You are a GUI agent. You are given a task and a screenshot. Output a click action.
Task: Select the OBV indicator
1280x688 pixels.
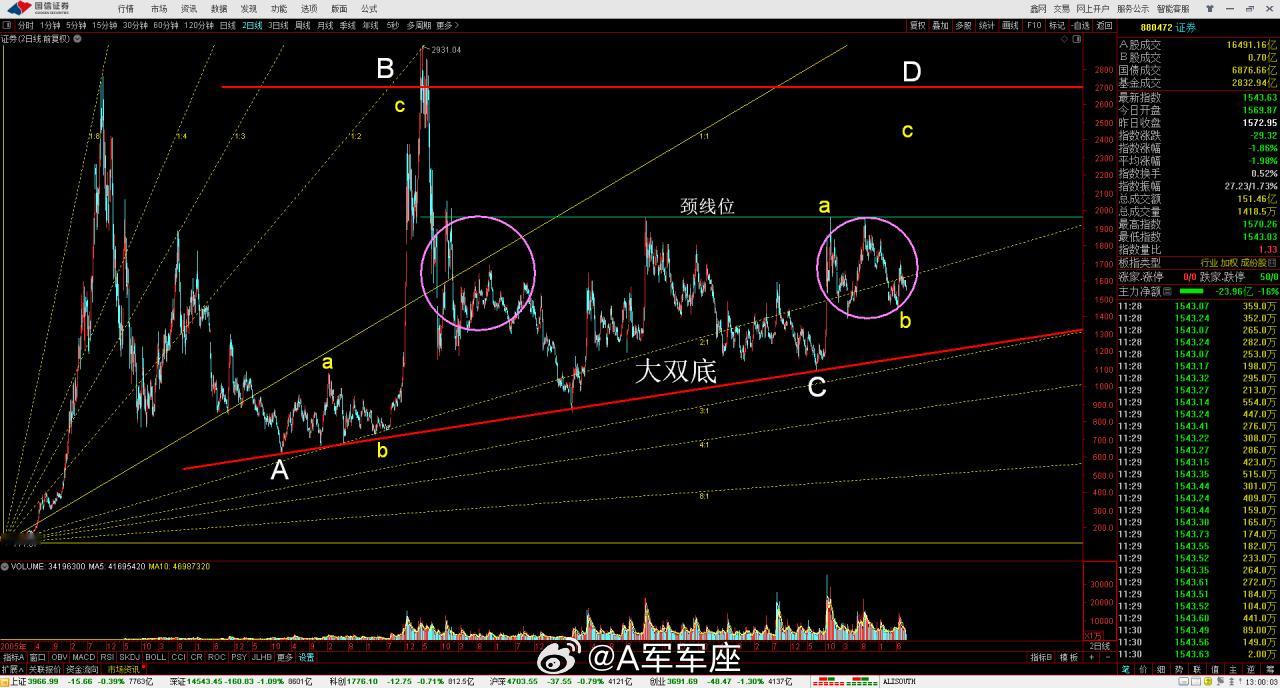coord(59,658)
